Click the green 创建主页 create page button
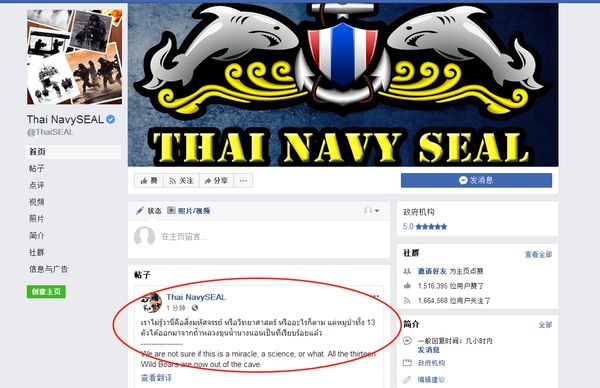Image resolution: width=600 pixels, height=388 pixels. (46, 292)
